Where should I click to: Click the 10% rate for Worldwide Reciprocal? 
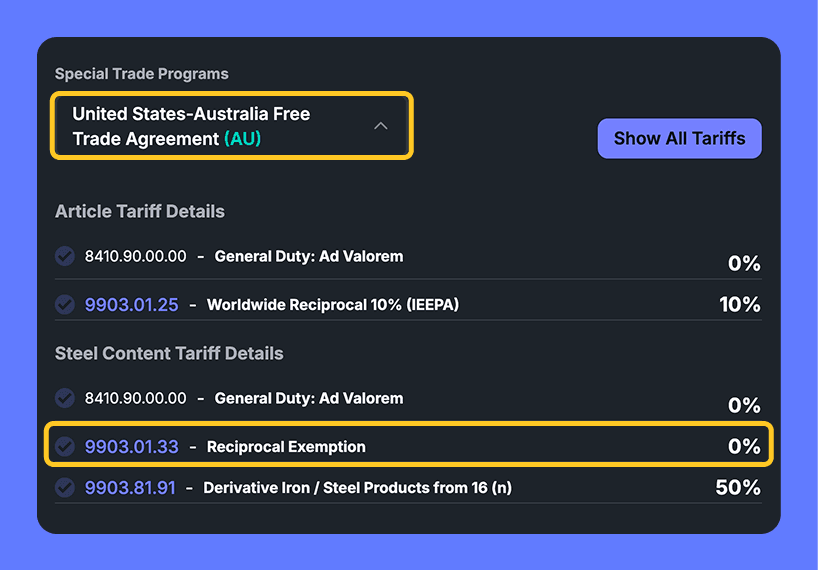(739, 304)
